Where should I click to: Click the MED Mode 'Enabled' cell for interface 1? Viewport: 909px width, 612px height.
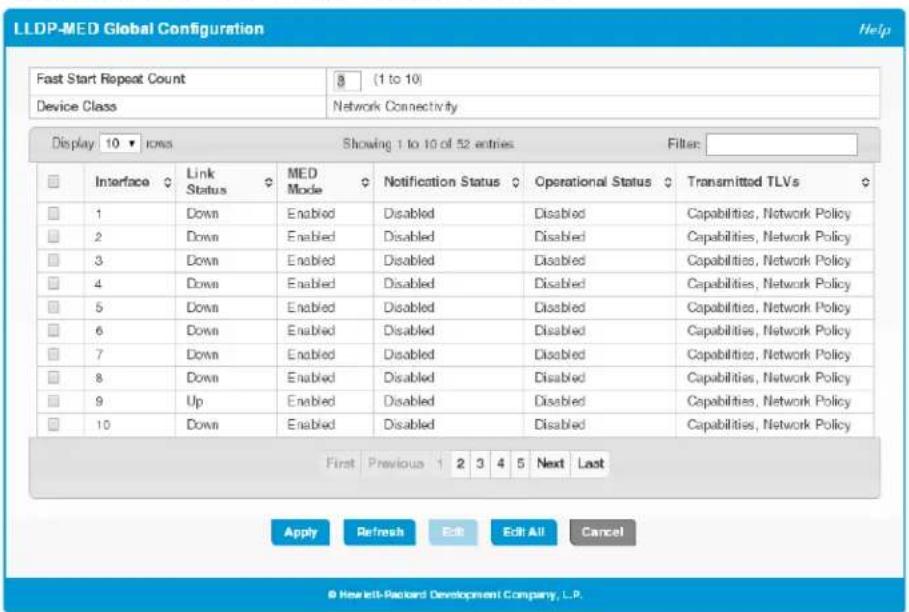(311, 213)
